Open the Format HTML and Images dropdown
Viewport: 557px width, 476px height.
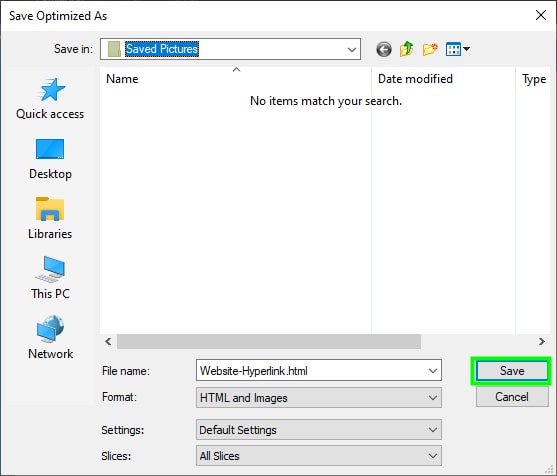[x=319, y=397]
